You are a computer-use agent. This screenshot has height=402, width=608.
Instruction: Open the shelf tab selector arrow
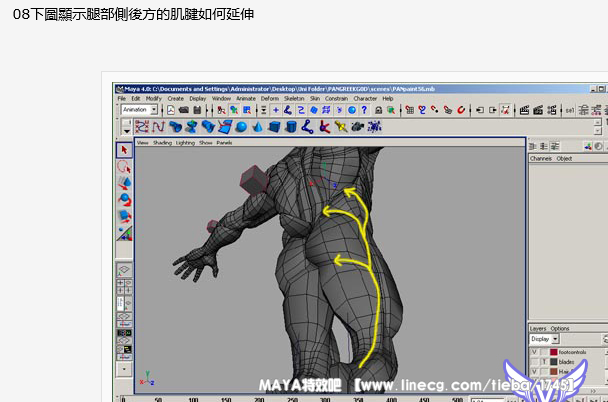pyautogui.click(x=125, y=127)
